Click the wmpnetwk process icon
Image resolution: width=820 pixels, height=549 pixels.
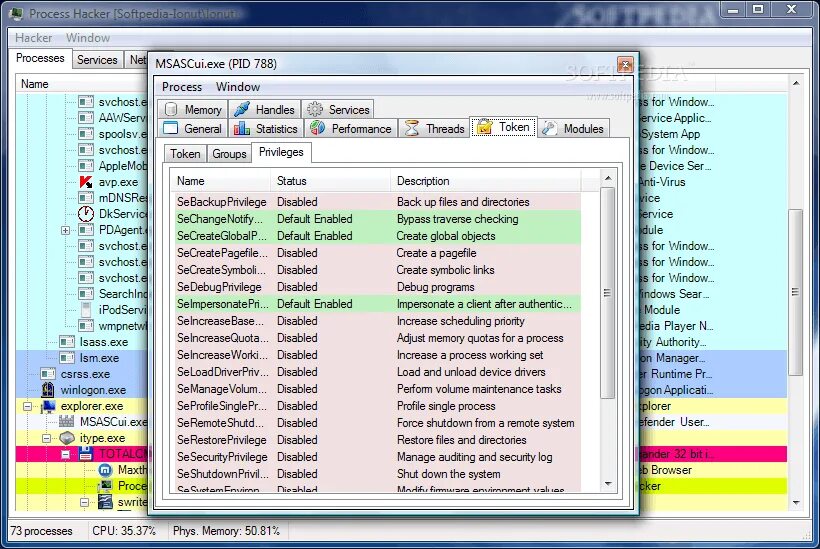tap(86, 326)
